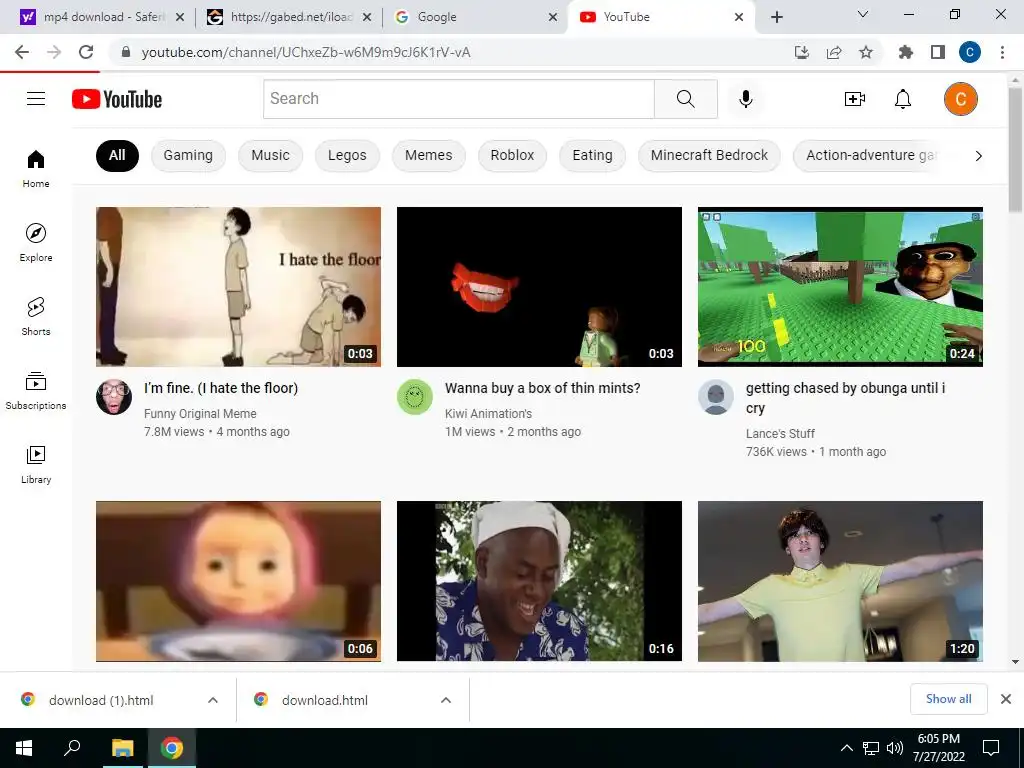Open Chrome three-dot menu
1024x768 pixels.
point(1002,52)
